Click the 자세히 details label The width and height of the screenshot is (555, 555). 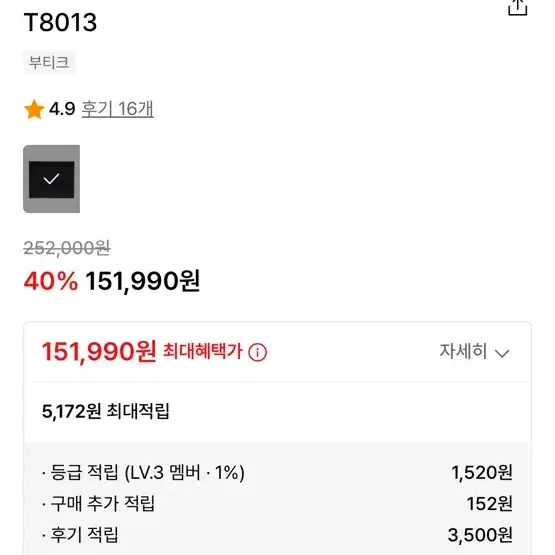point(463,351)
